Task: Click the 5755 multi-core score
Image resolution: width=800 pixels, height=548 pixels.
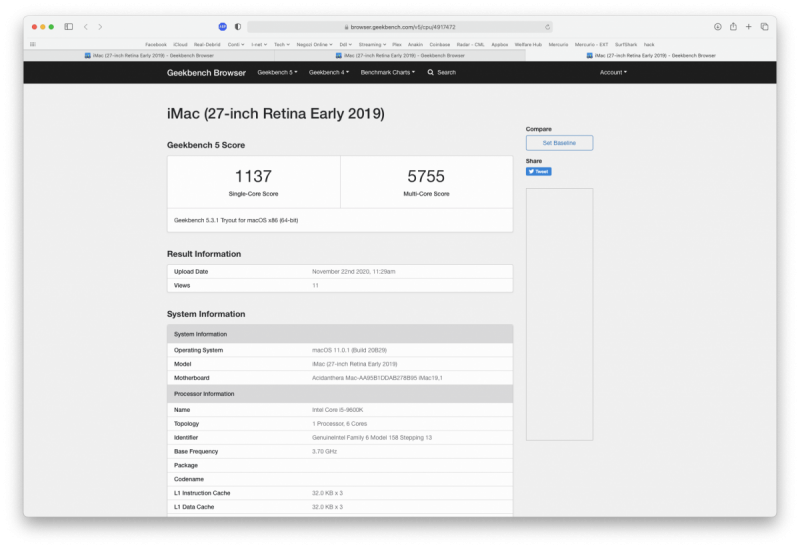Action: pyautogui.click(x=426, y=177)
